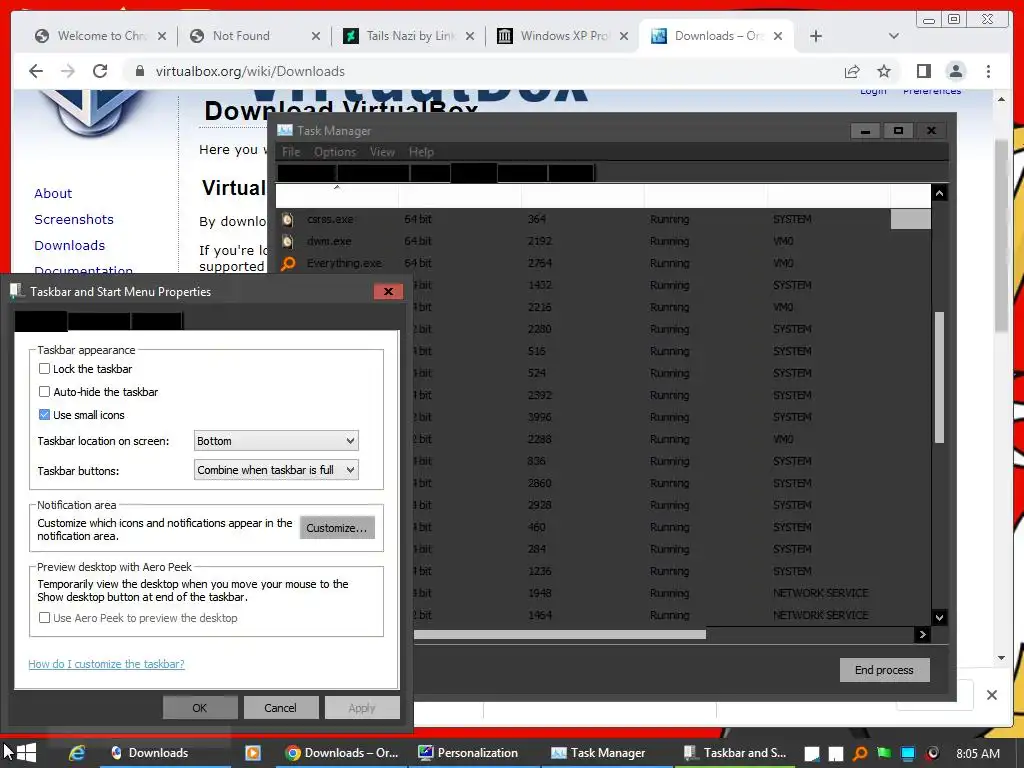Viewport: 1024px width, 768px height.
Task: Uncheck Use small icons checkbox
Action: (44, 415)
